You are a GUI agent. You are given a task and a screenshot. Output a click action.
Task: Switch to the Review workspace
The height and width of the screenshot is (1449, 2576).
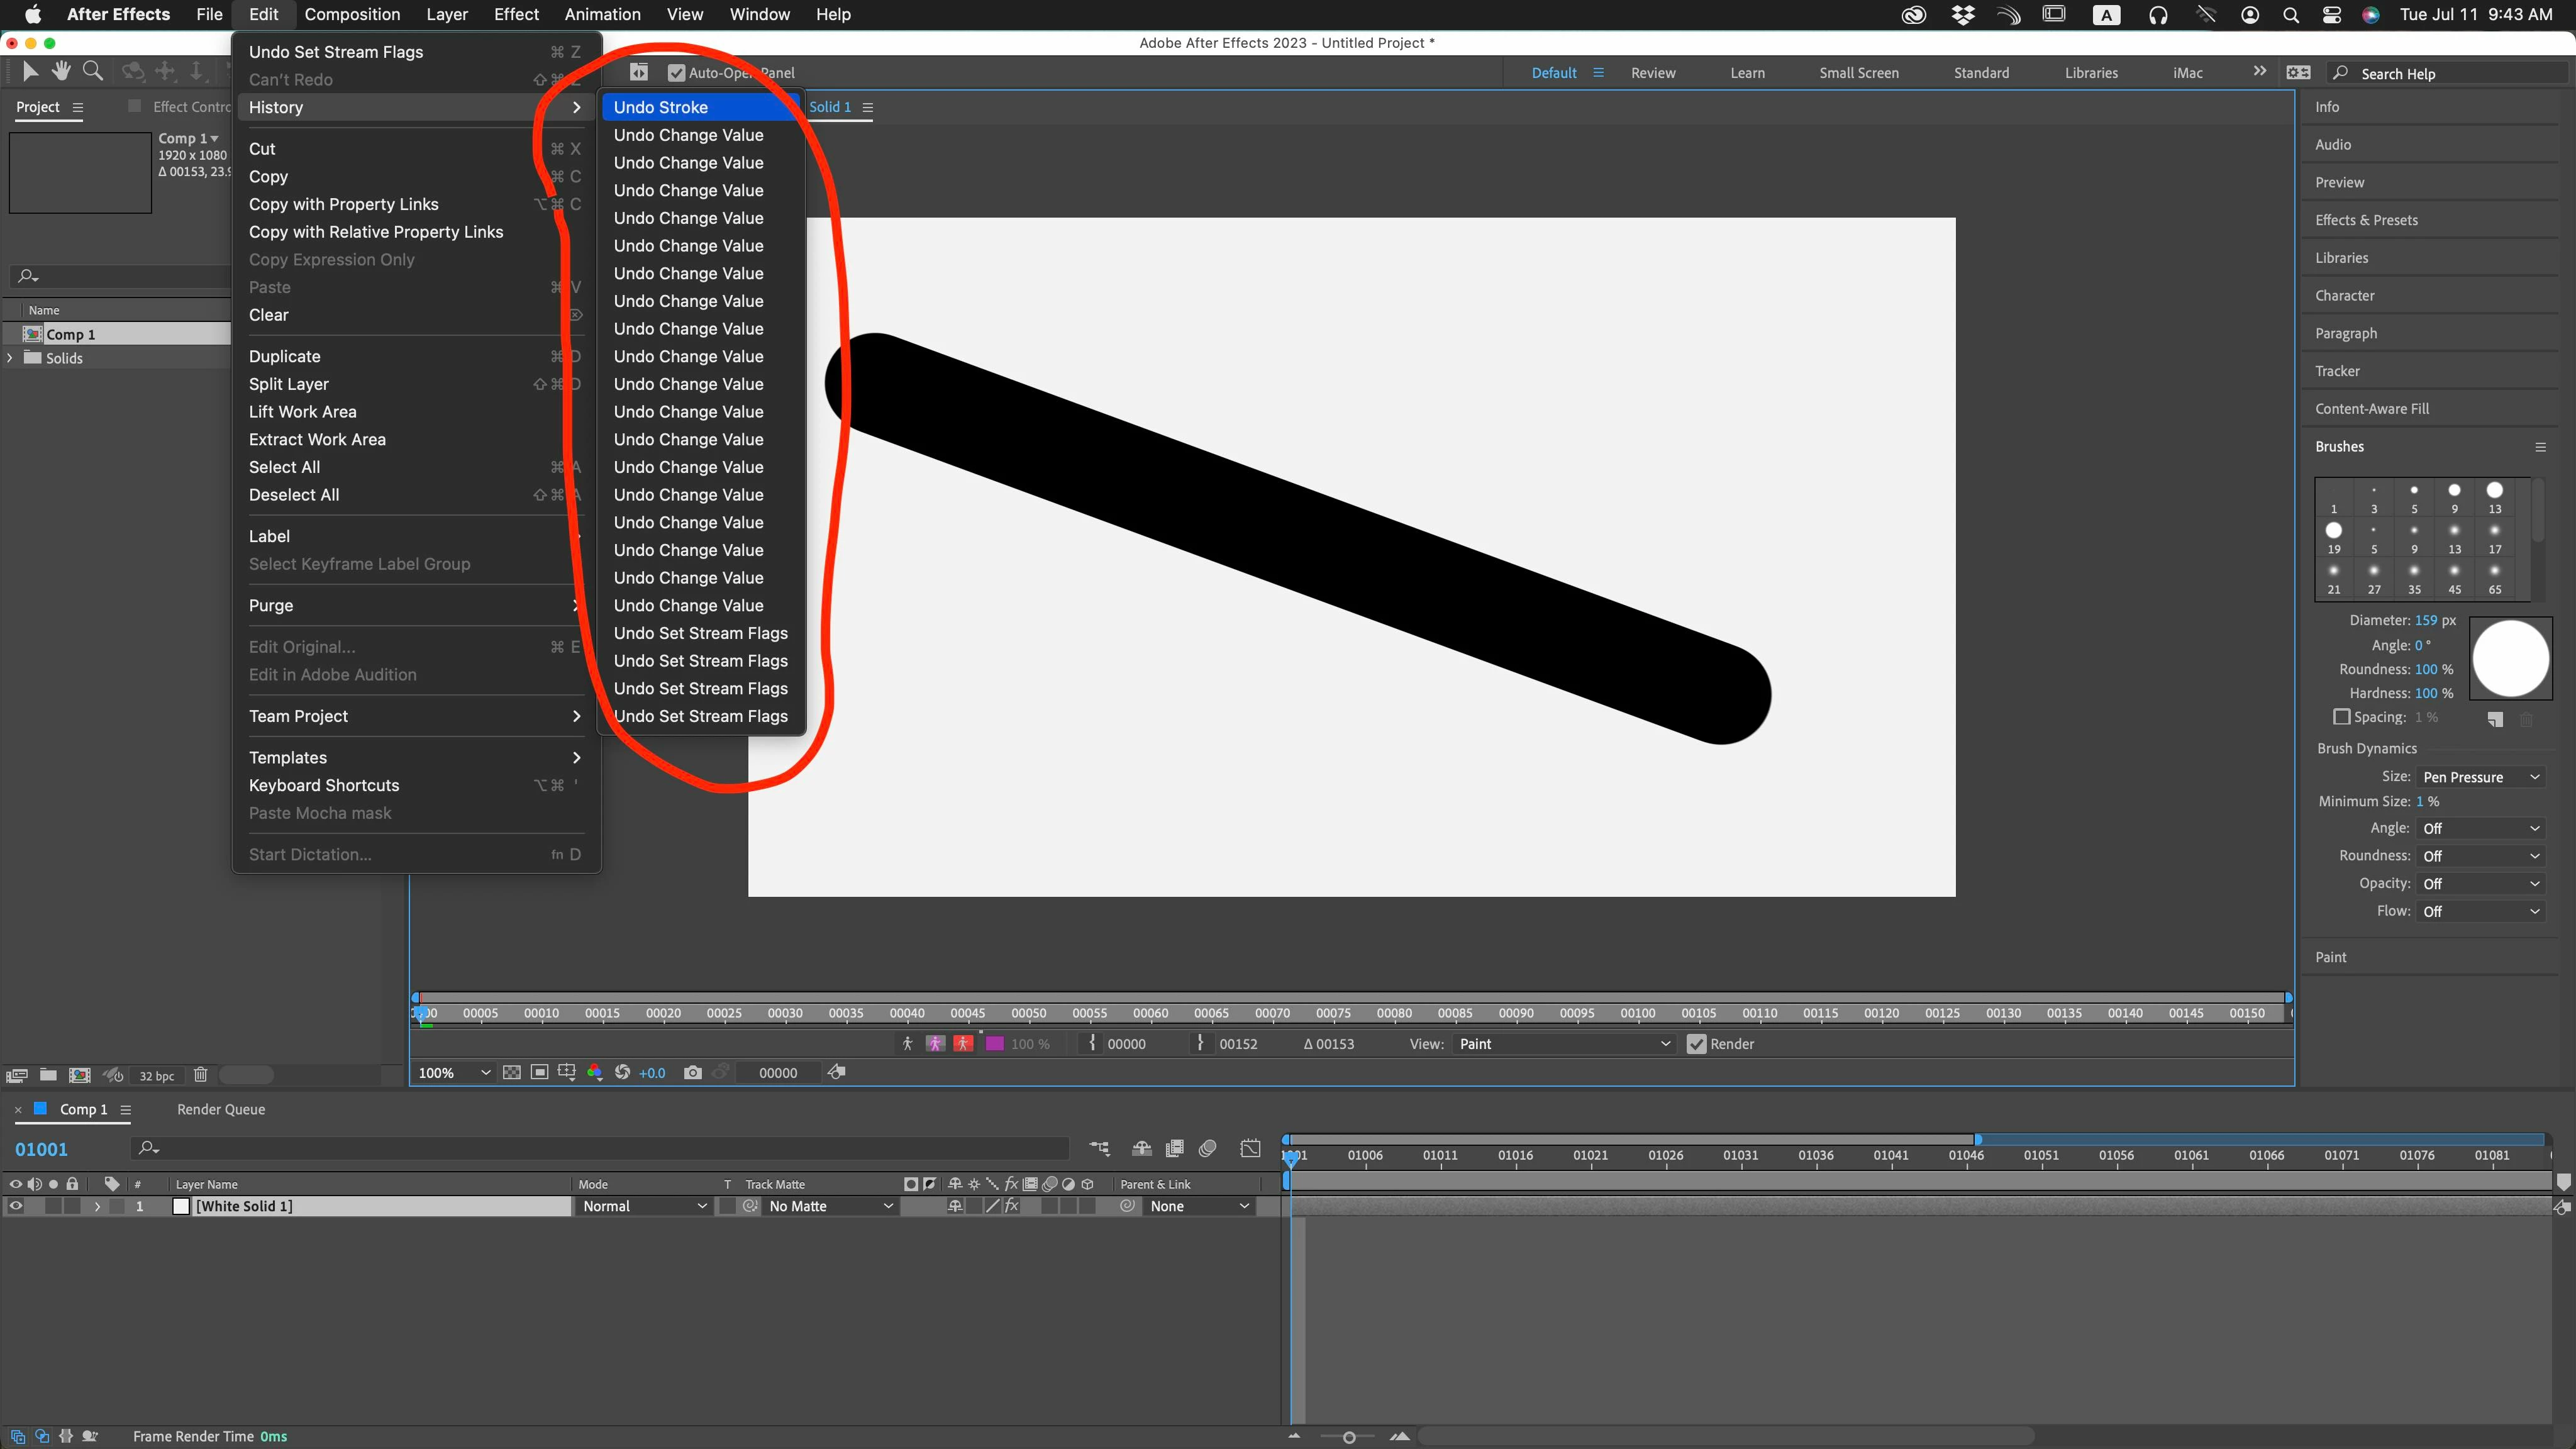coord(1652,73)
